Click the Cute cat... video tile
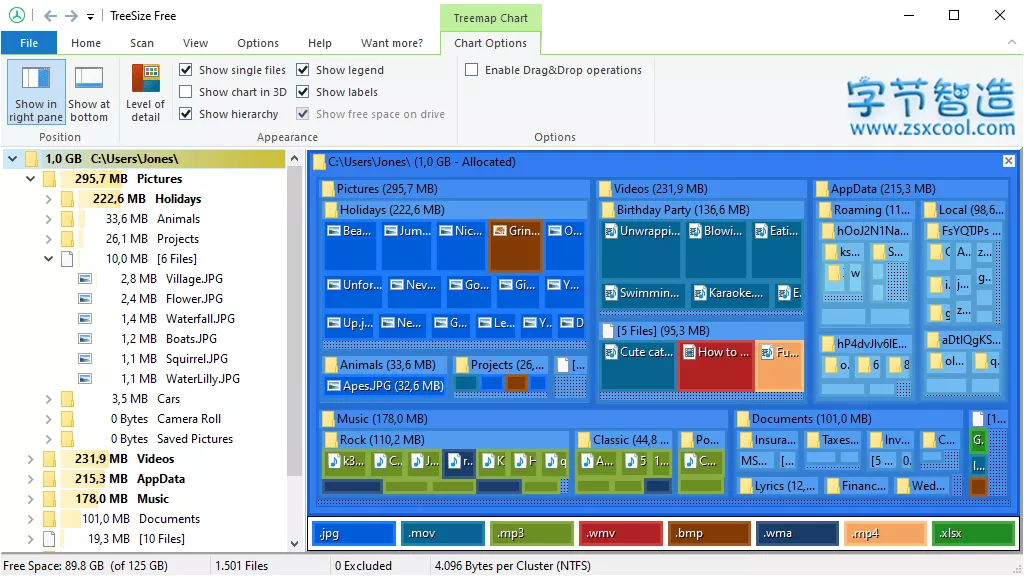 click(639, 366)
